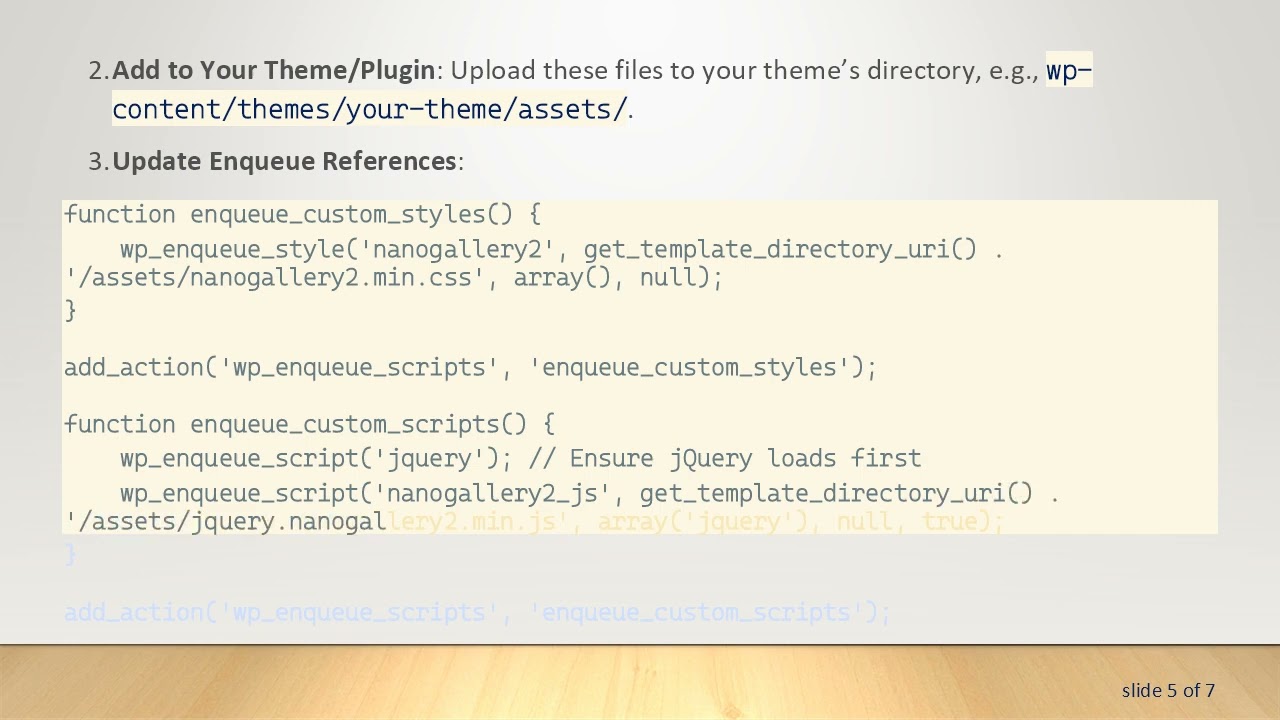Viewport: 1280px width, 720px height.
Task: Click the 'function enqueue_custom_styles() {' code line
Action: click(x=303, y=214)
